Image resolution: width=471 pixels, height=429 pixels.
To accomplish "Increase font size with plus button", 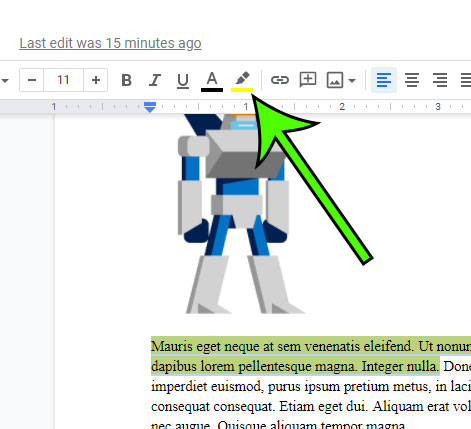I will click(x=96, y=80).
